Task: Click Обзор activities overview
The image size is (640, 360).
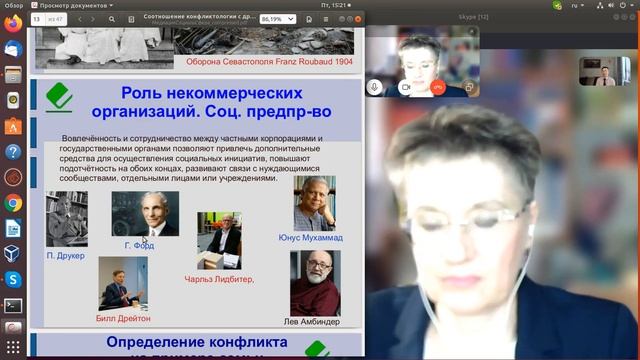Action: coord(13,5)
